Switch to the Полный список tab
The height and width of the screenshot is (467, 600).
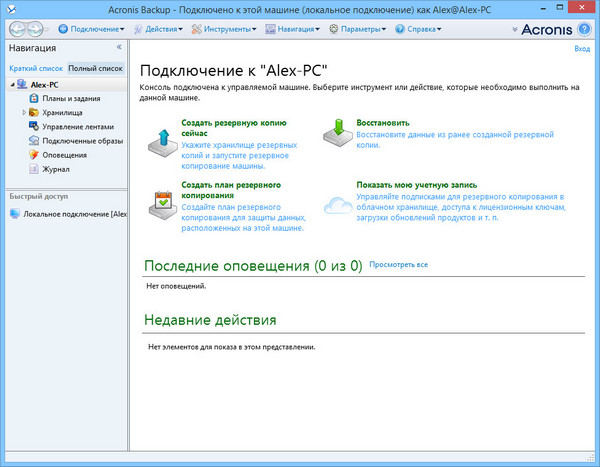(95, 68)
